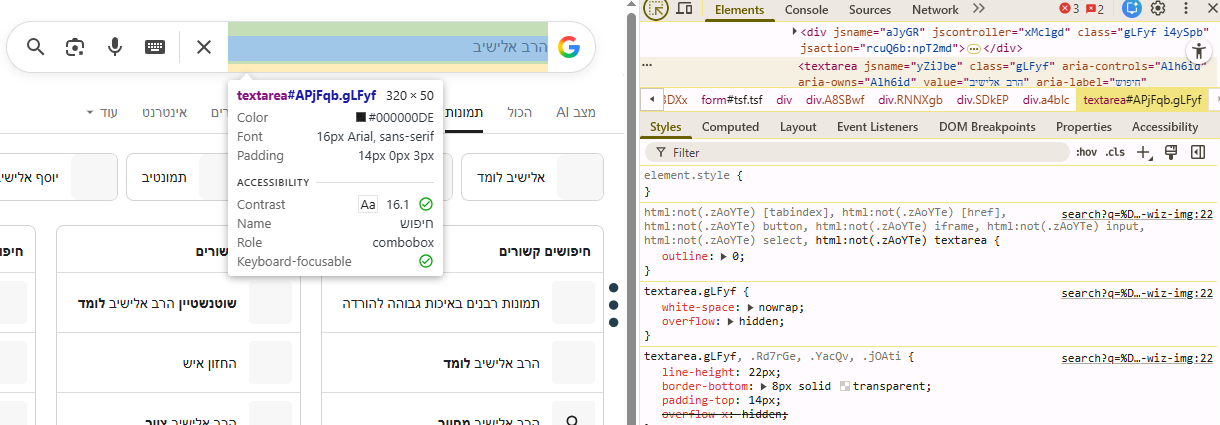Start voice search with microphone icon

click(115, 47)
